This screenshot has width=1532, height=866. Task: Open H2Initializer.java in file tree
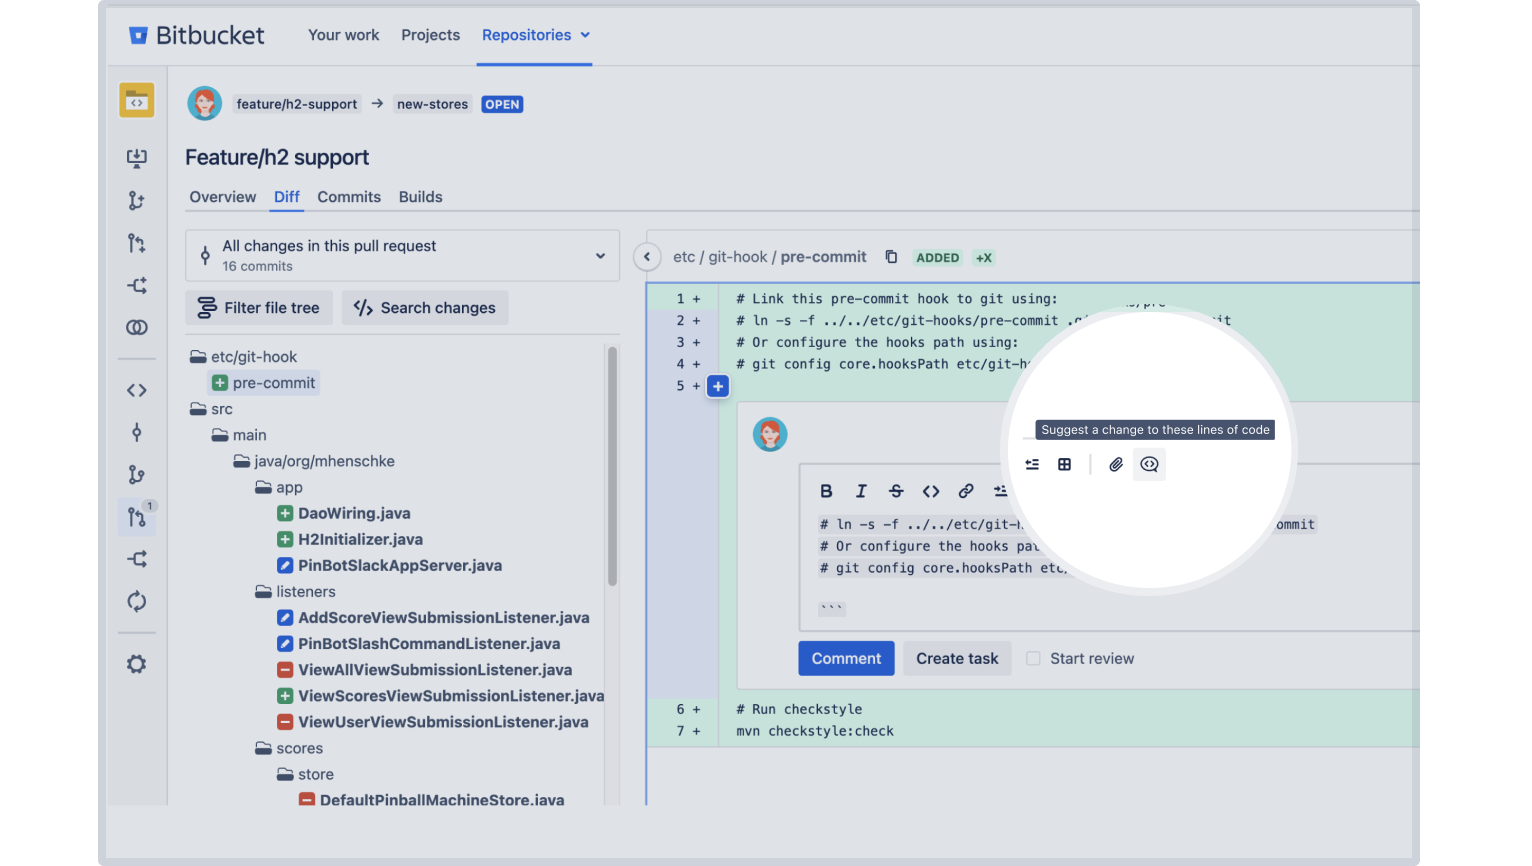coord(350,539)
